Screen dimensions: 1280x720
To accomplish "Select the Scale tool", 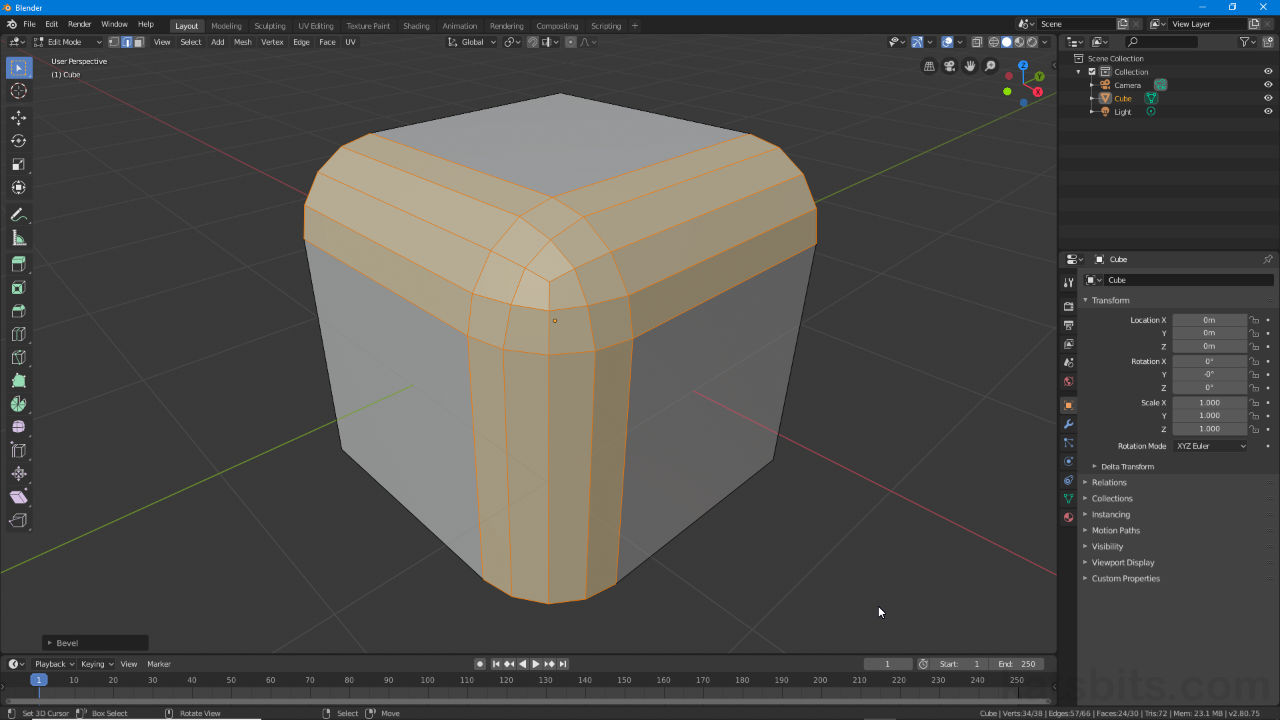I will click(x=19, y=164).
